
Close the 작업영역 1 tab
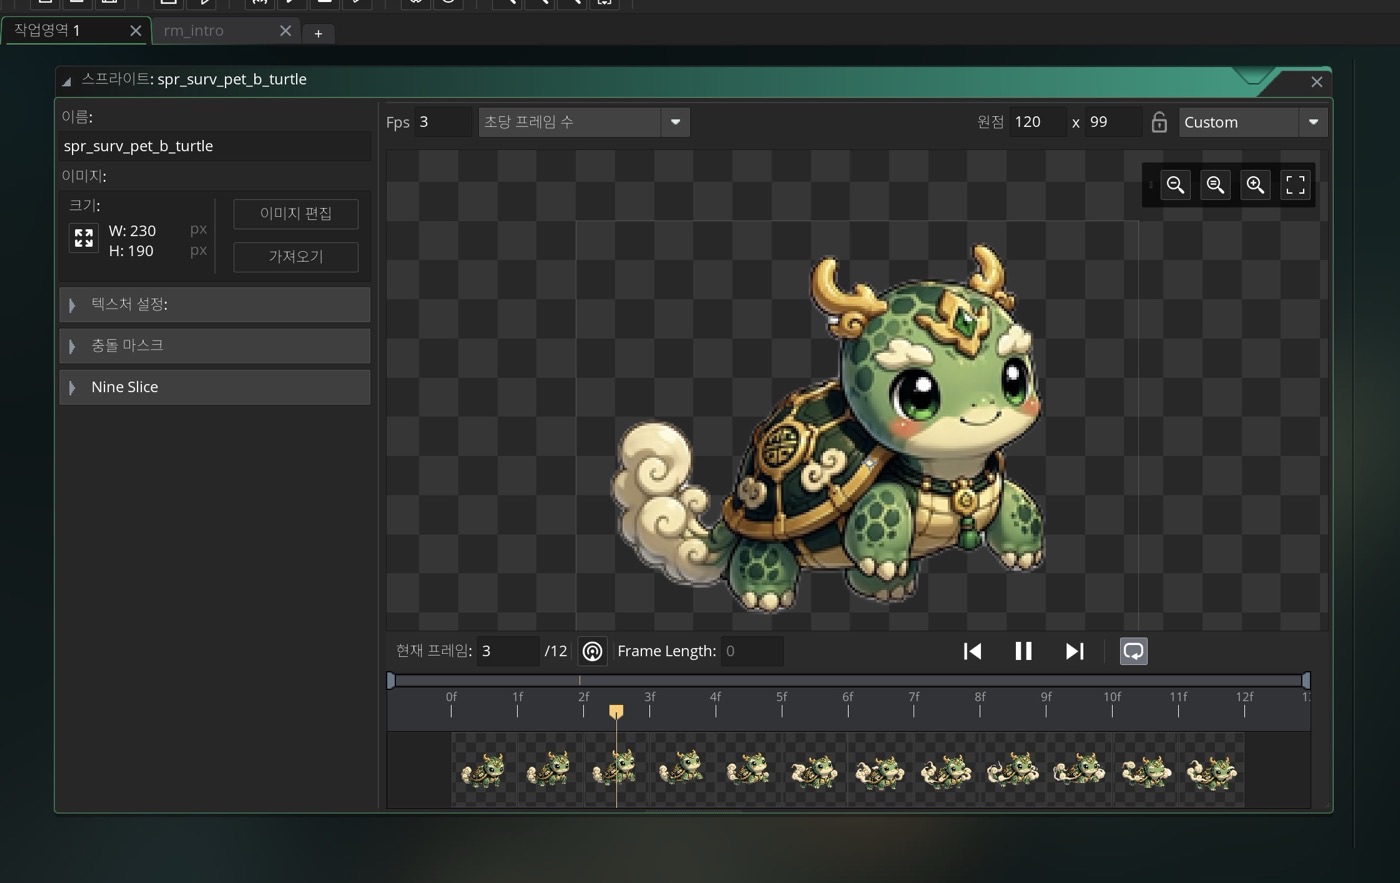tap(135, 31)
